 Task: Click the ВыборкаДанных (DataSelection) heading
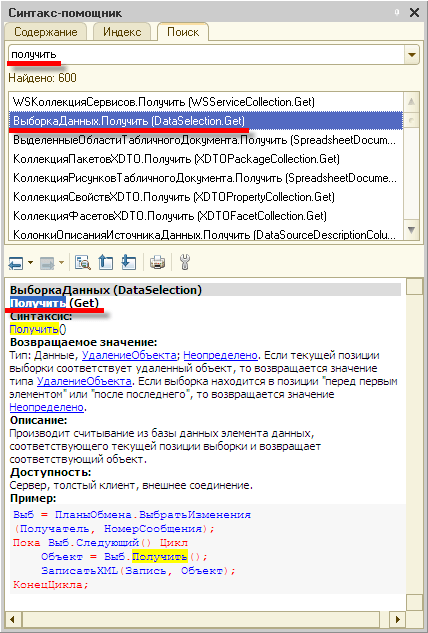[105, 290]
